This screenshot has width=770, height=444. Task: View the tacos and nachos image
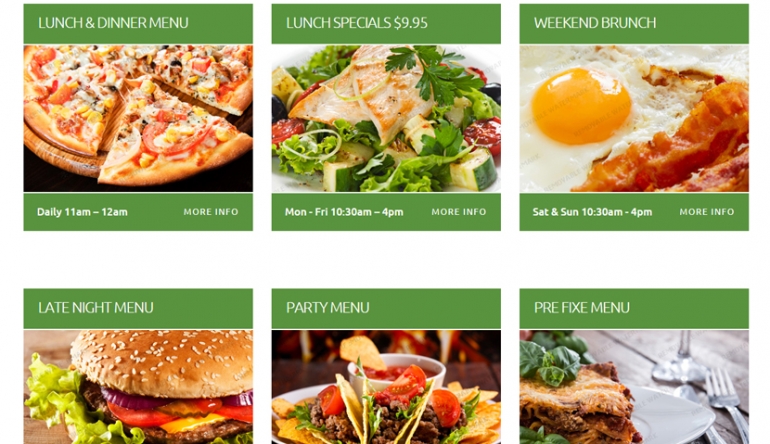(386, 387)
